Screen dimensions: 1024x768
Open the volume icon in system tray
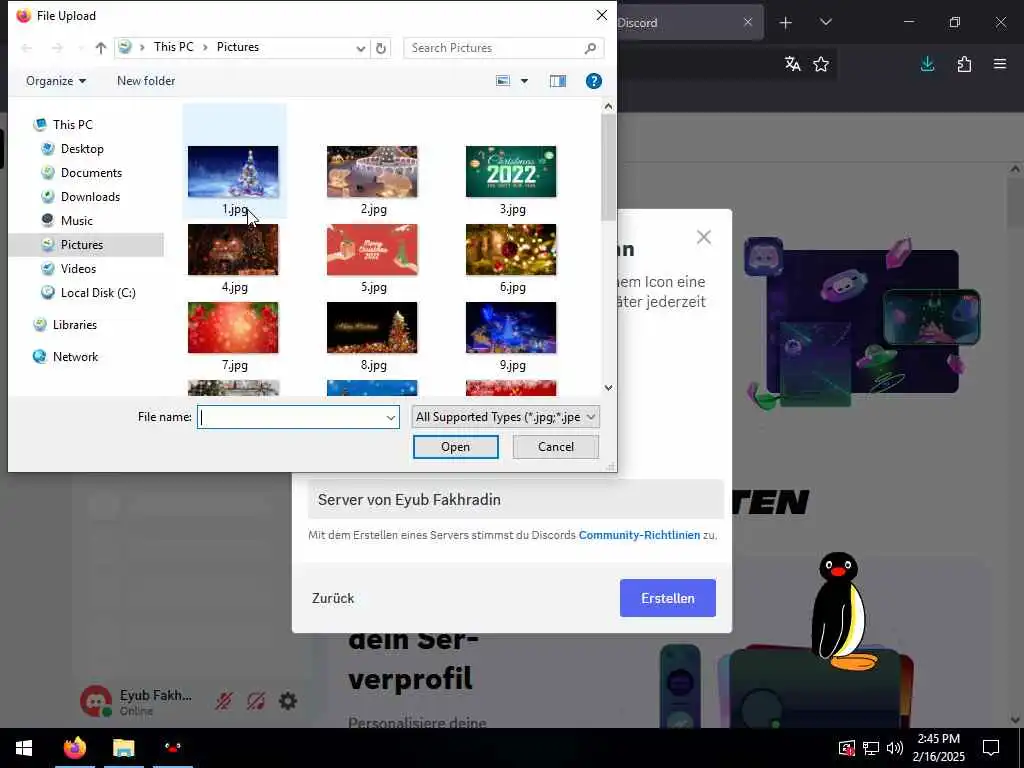(895, 748)
